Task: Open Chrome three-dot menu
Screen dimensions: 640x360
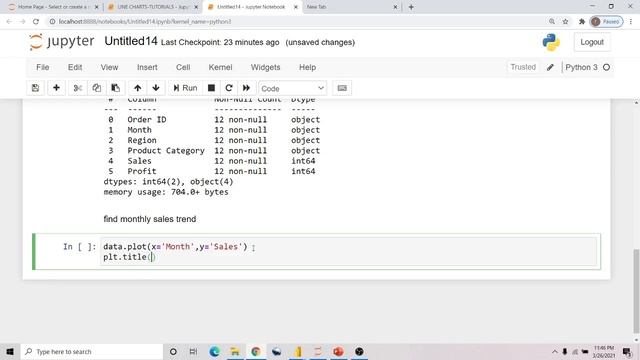Action: click(631, 22)
